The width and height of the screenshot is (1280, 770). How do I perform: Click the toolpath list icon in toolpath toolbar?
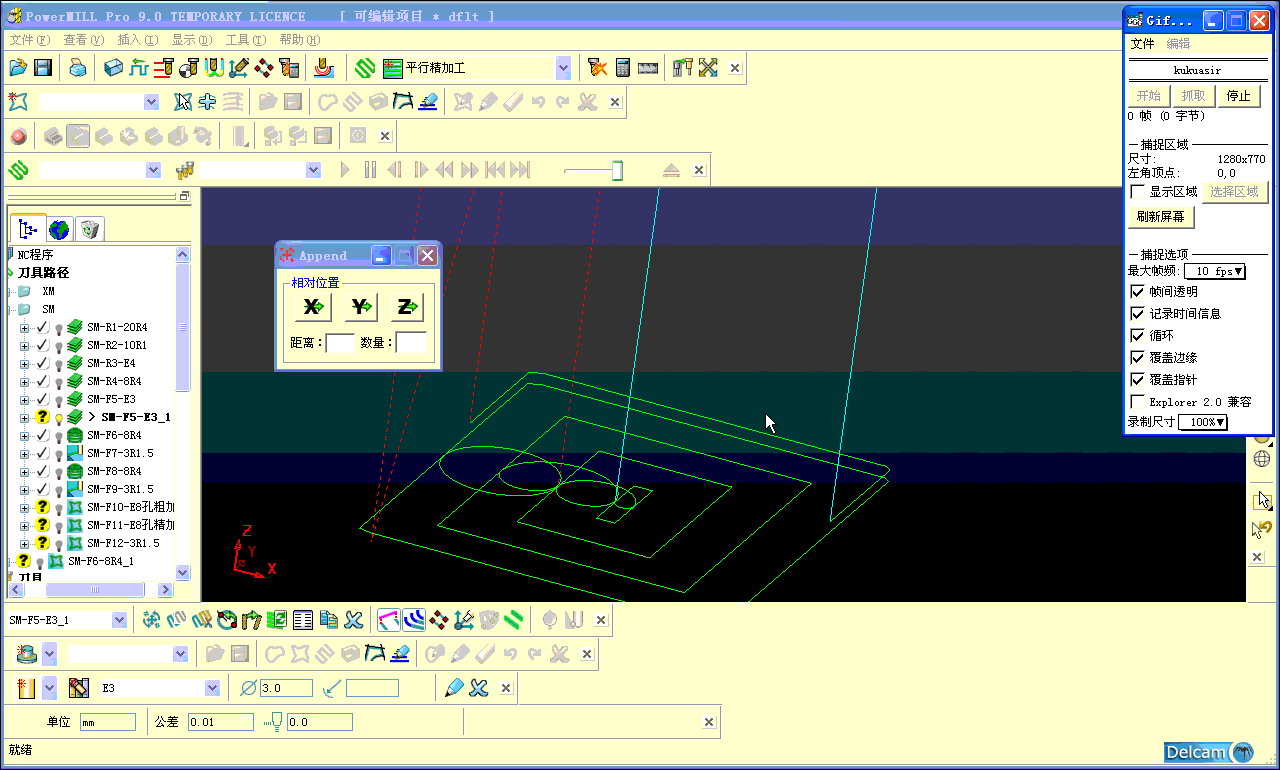click(x=303, y=620)
